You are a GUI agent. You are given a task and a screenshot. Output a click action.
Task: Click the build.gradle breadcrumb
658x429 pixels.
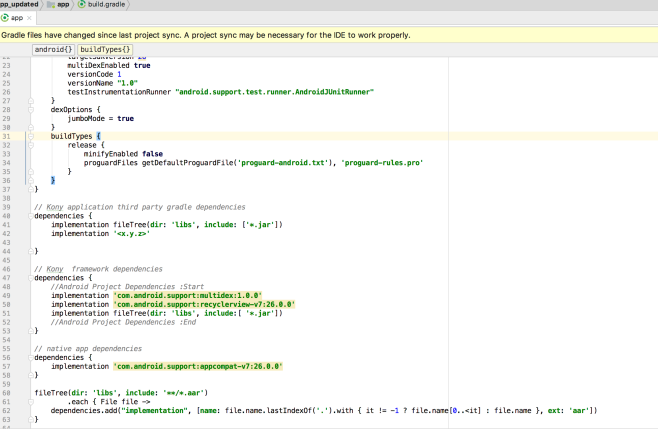[102, 5]
